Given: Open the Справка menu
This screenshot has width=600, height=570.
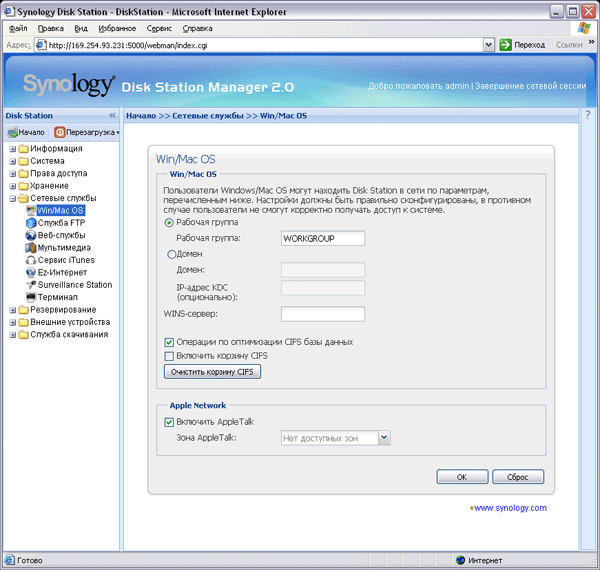Looking at the screenshot, I should (197, 28).
